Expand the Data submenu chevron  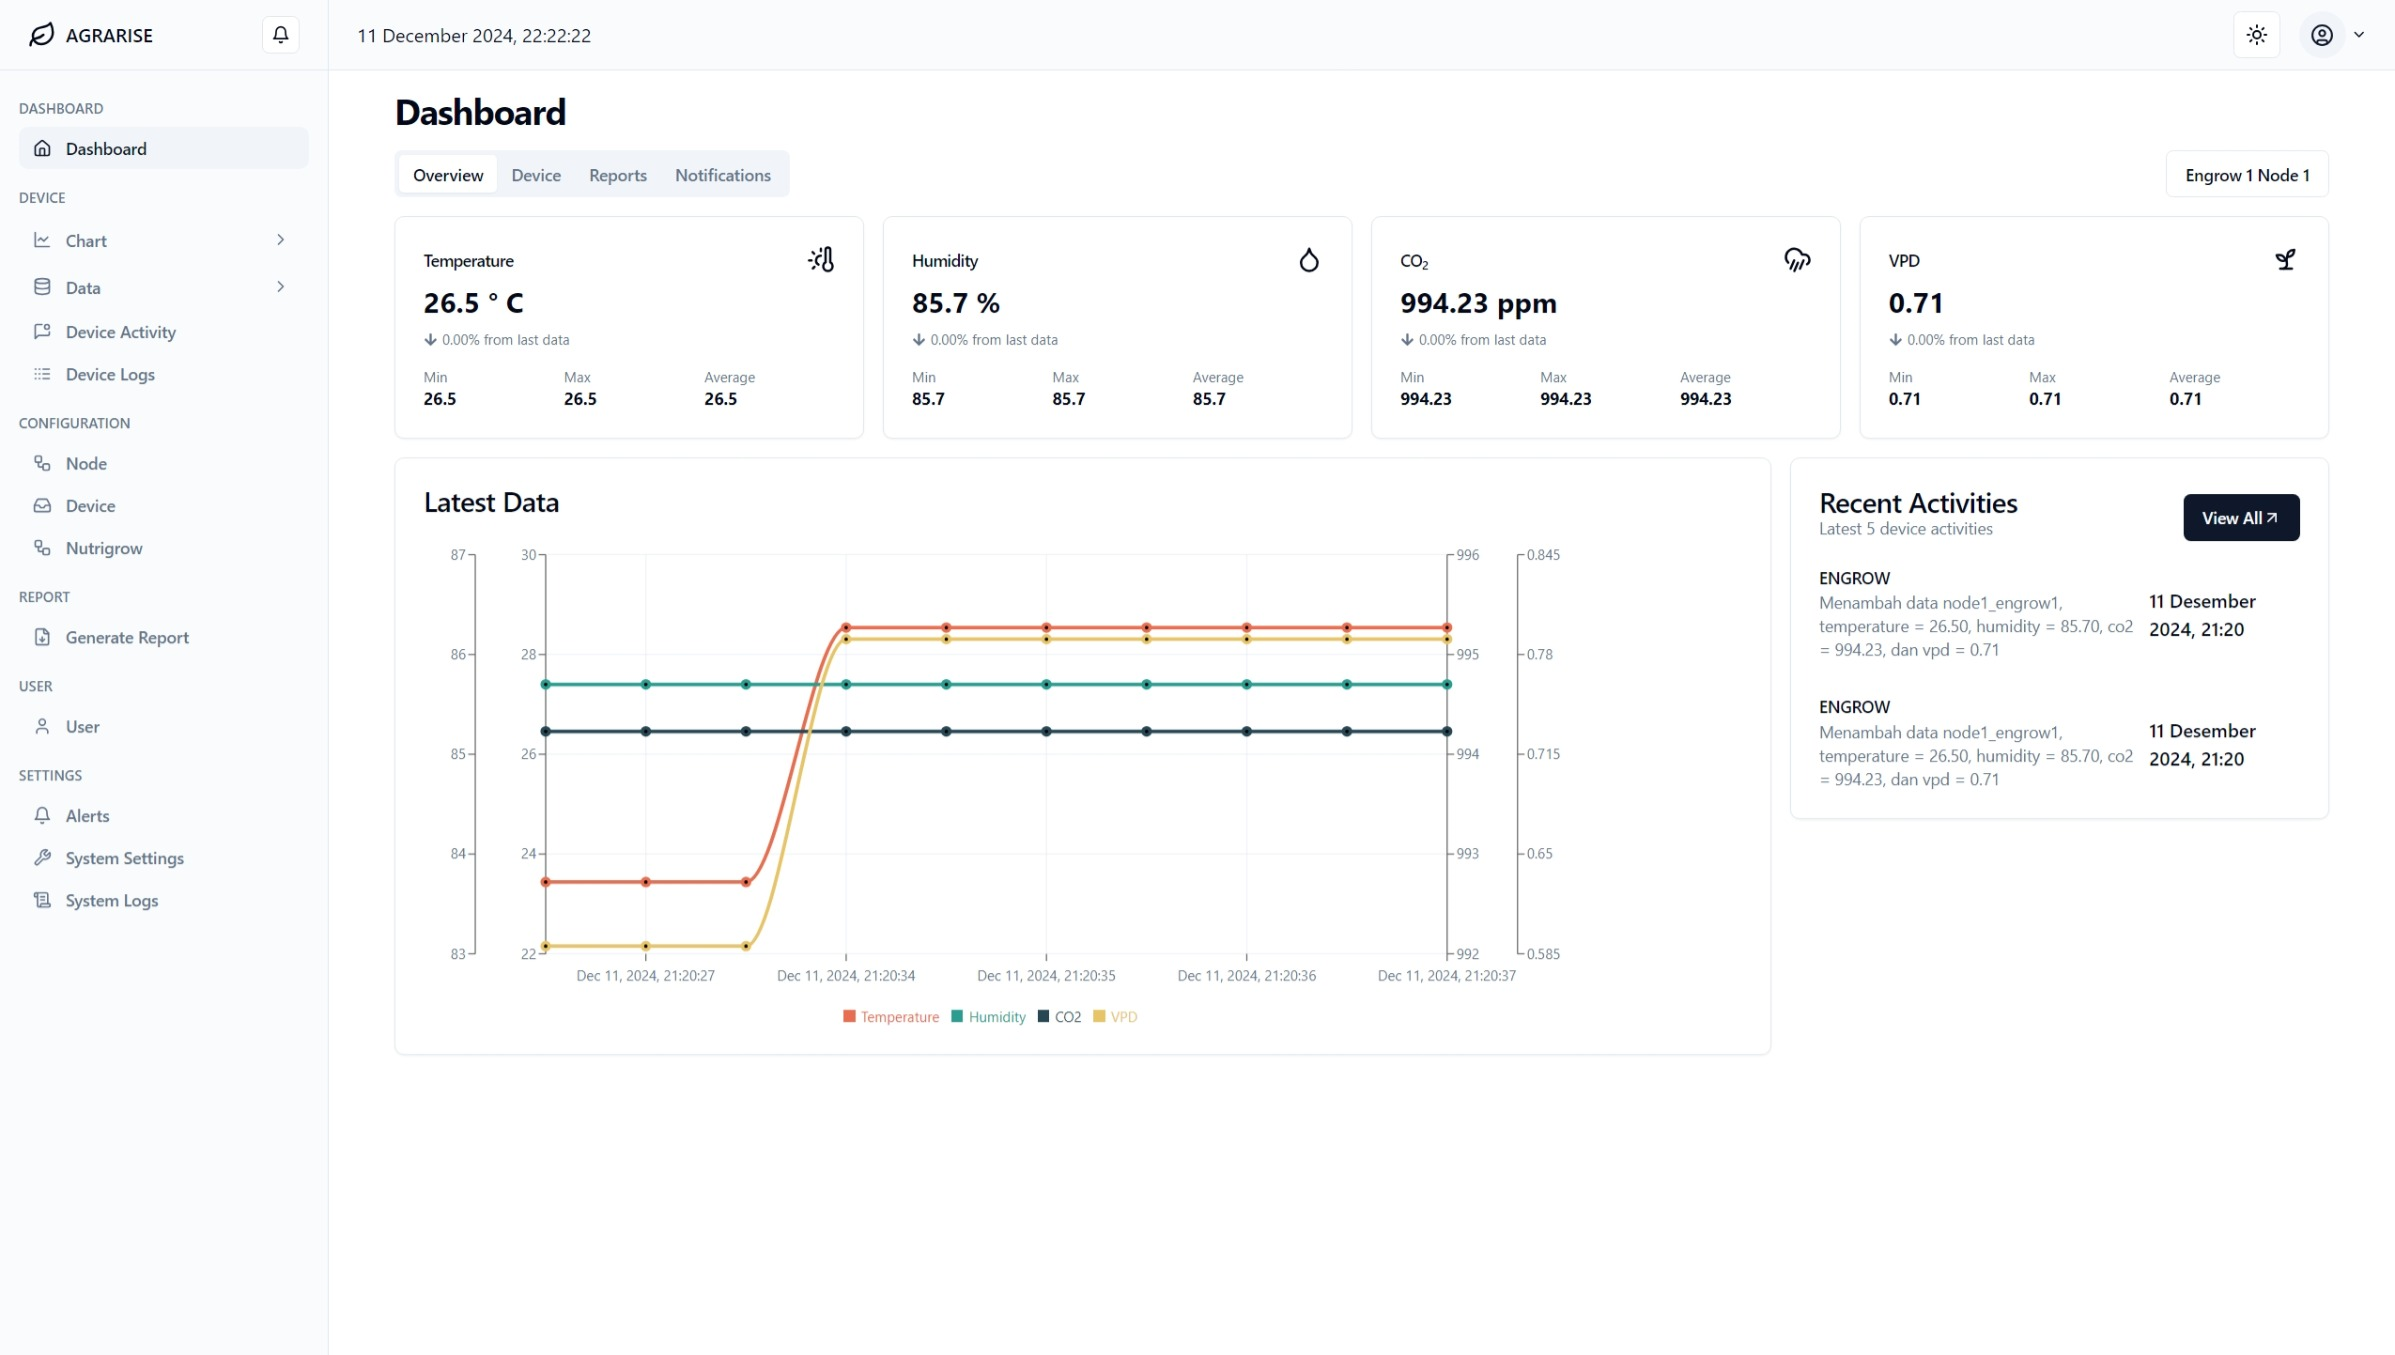coord(281,287)
